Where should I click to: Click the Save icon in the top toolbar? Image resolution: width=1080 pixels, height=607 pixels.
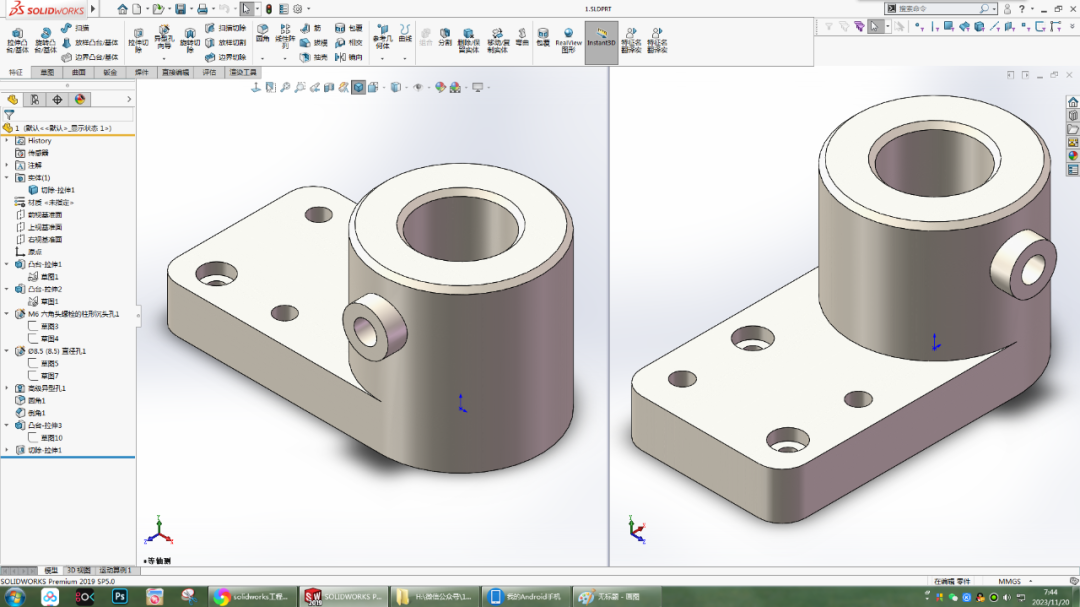click(x=180, y=9)
